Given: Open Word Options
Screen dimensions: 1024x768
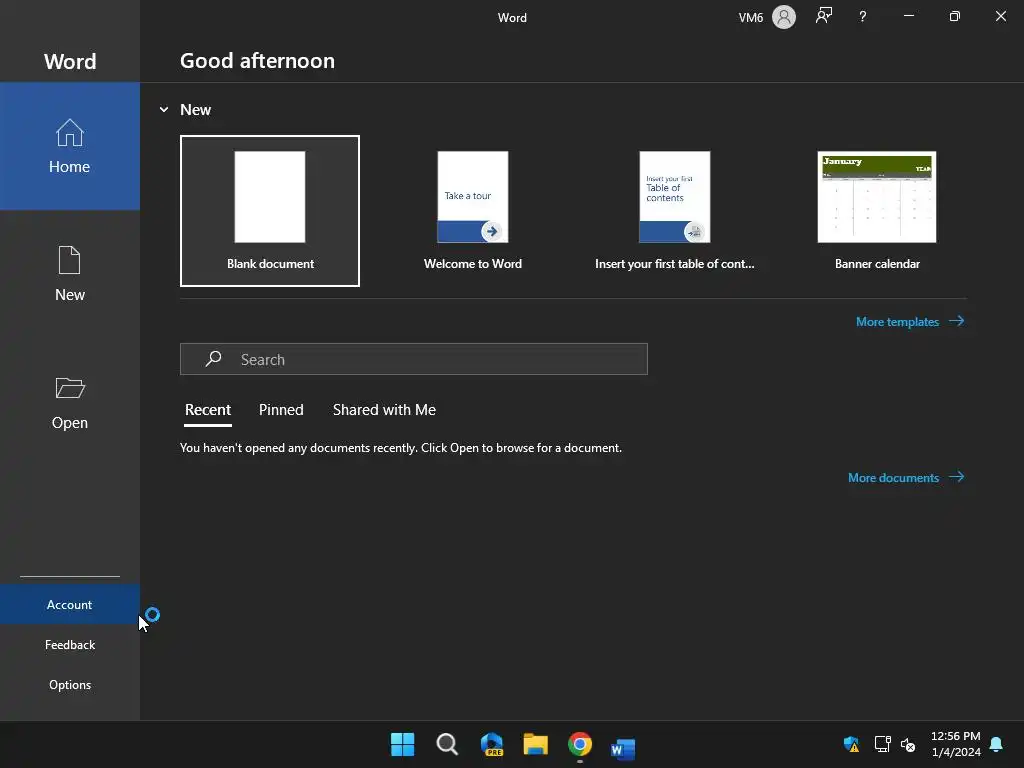Looking at the screenshot, I should 70,684.
